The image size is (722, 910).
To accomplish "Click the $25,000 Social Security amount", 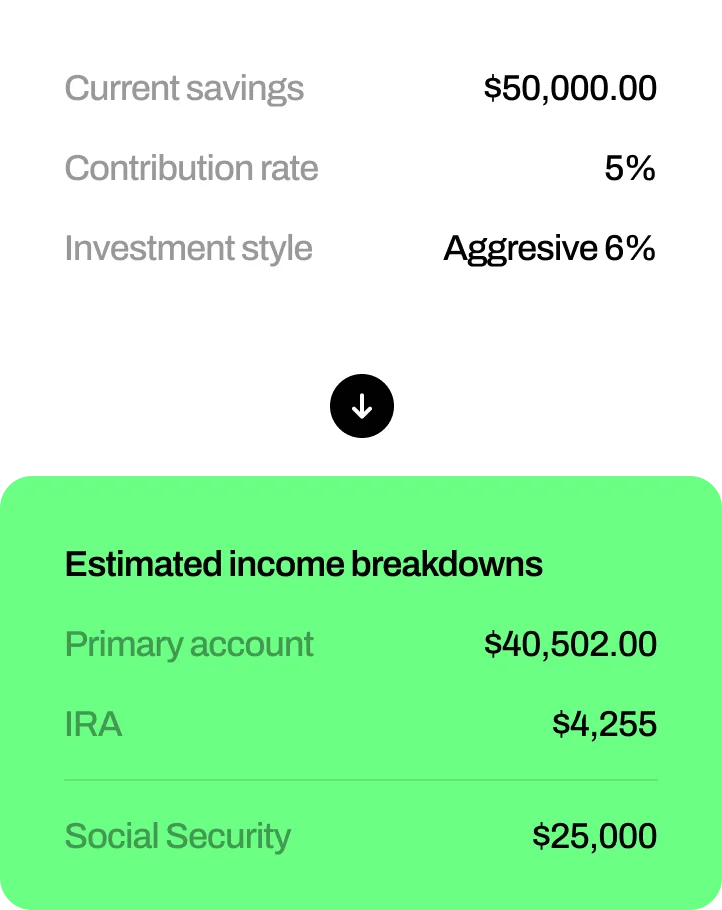I will coord(594,836).
